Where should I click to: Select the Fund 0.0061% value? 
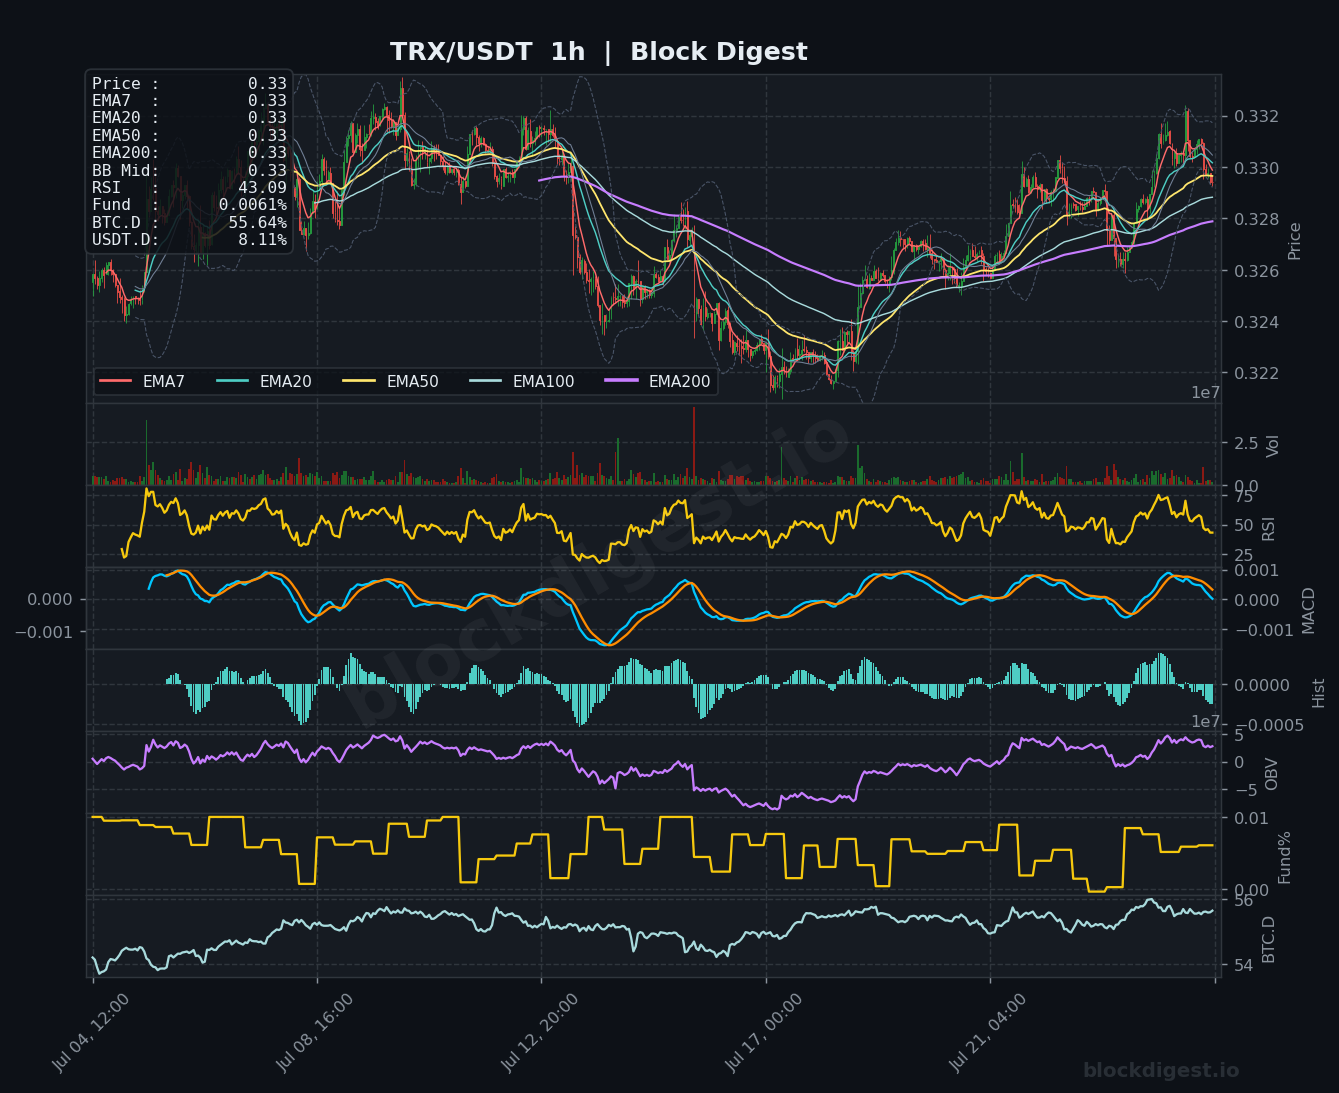click(x=253, y=205)
